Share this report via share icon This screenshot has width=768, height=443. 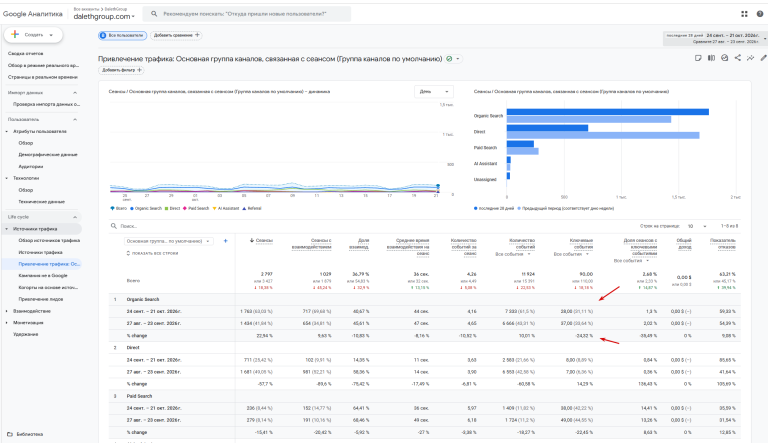click(x=738, y=58)
